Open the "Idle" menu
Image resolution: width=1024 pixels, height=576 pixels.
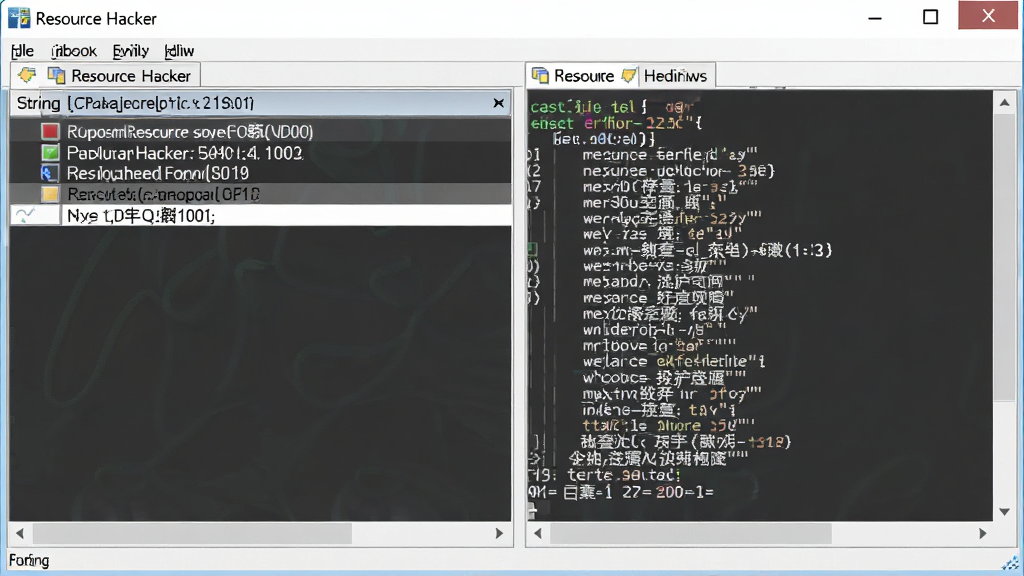pos(22,51)
